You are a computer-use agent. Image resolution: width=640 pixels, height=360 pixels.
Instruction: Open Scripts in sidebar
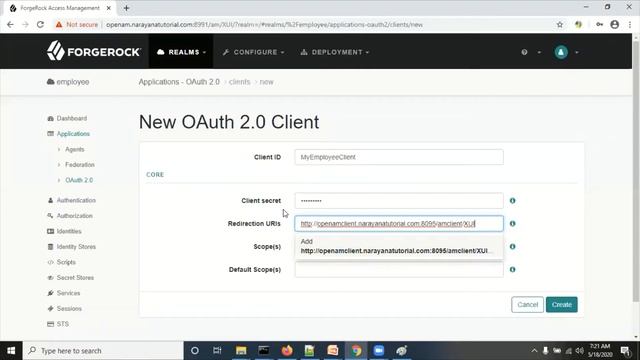pos(66,262)
